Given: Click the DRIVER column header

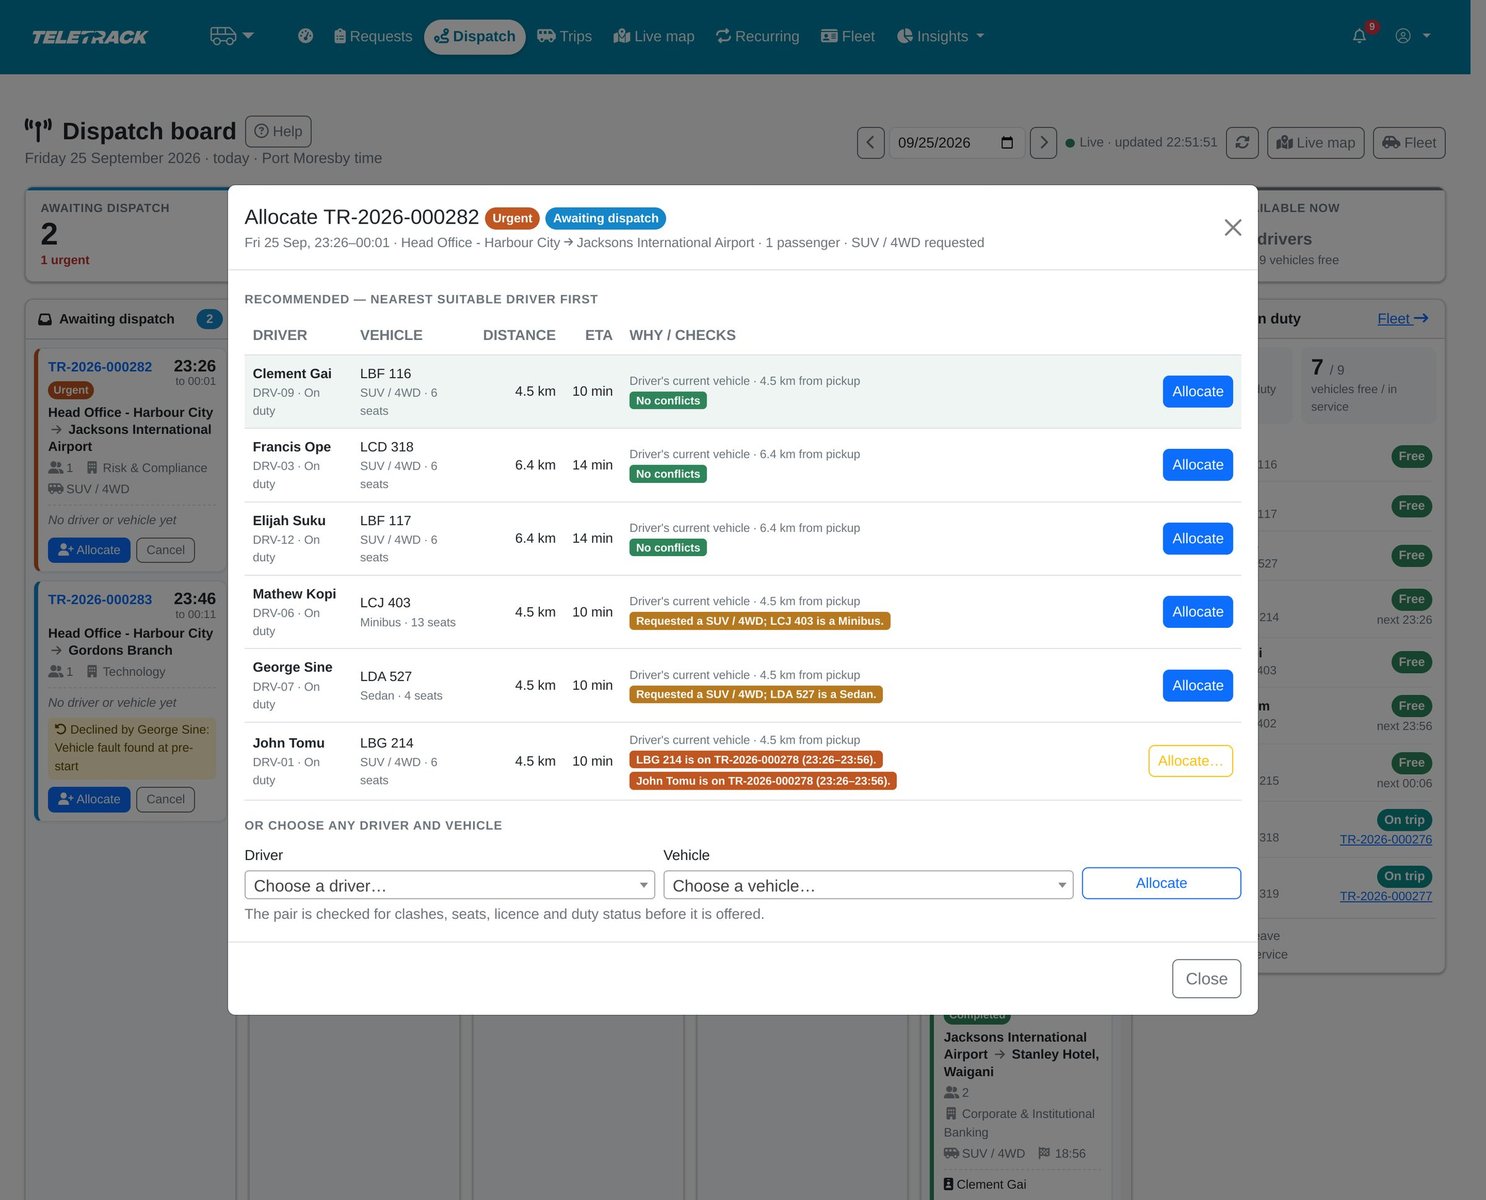Looking at the screenshot, I should (x=280, y=335).
